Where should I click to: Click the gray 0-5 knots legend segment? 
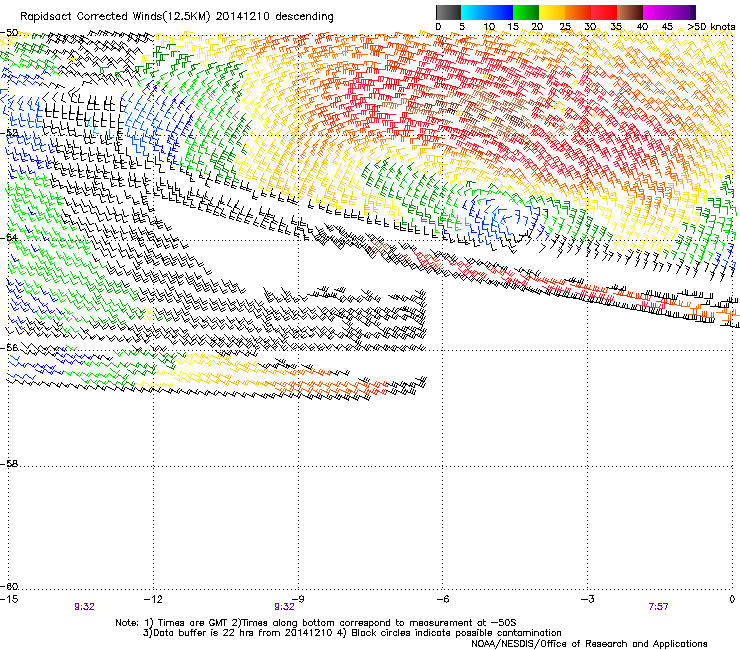[448, 12]
